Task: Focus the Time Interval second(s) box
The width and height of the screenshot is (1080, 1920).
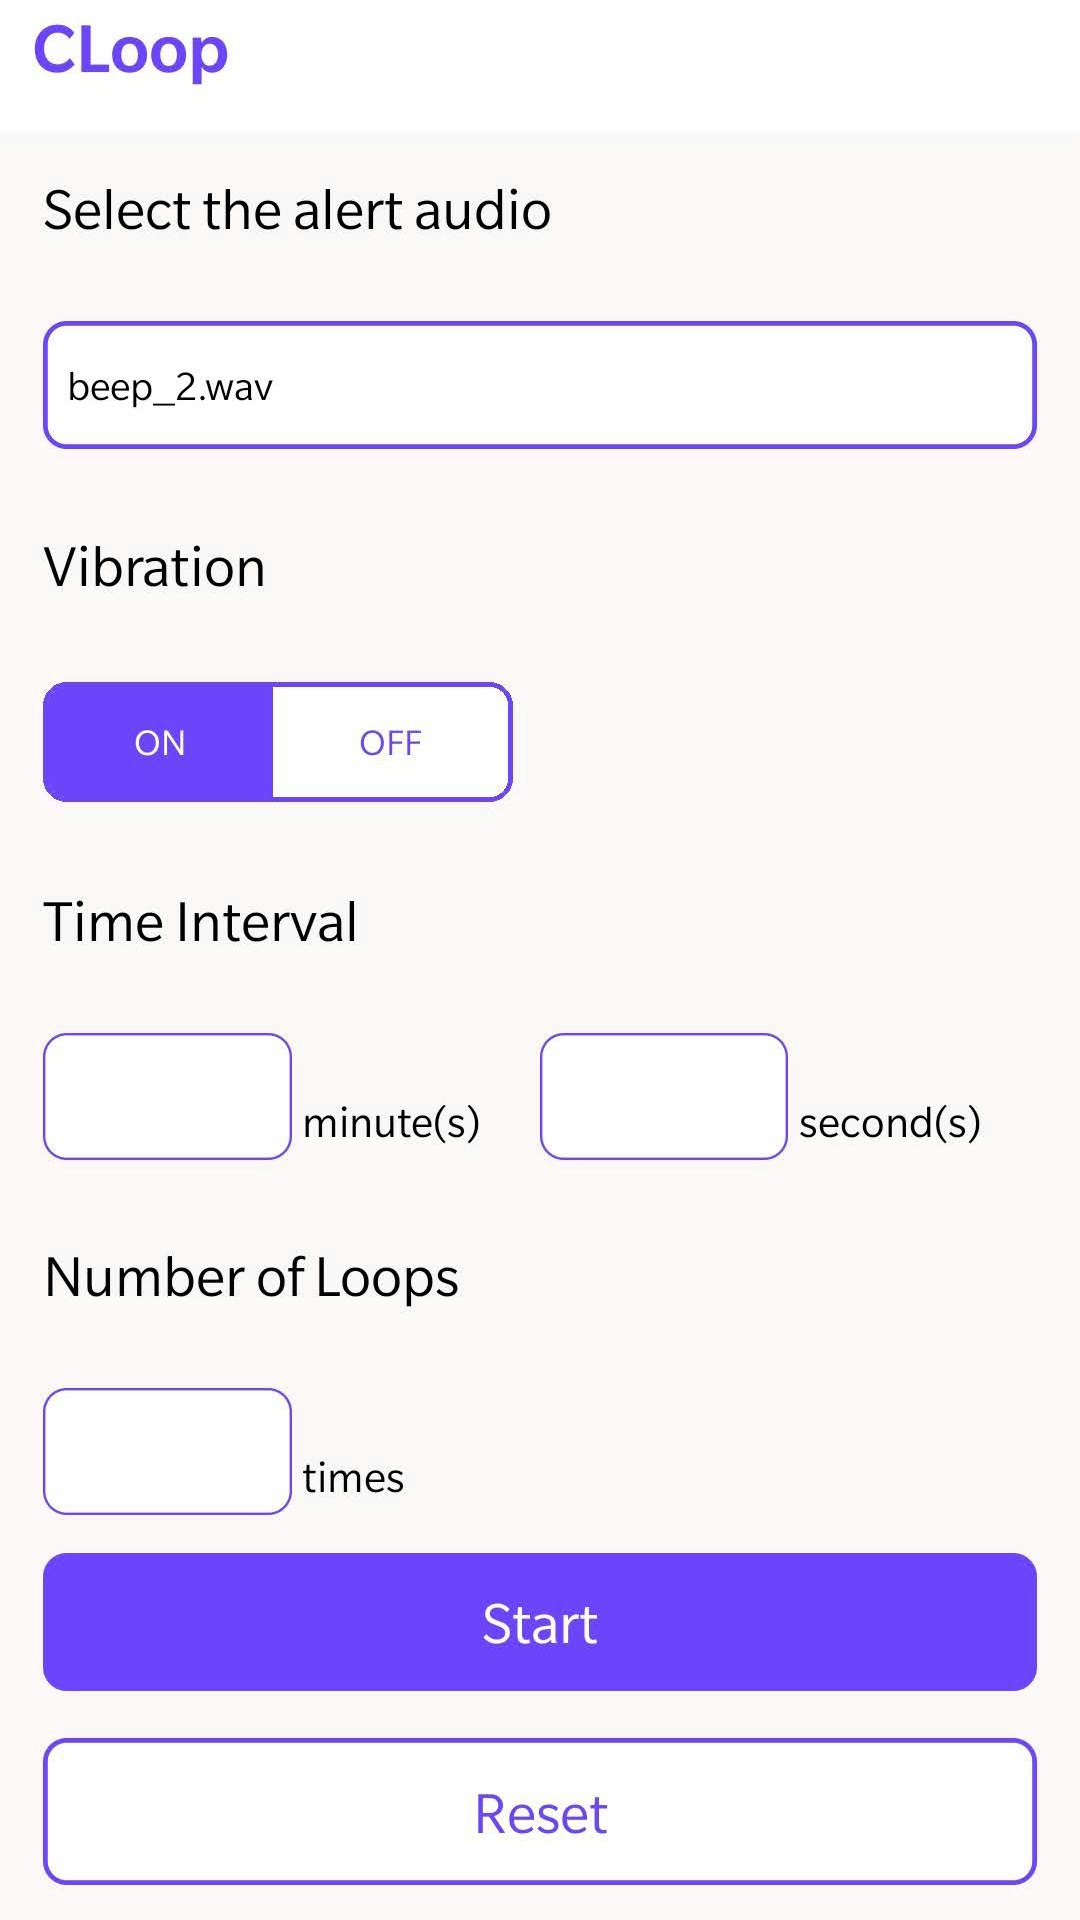Action: tap(663, 1095)
